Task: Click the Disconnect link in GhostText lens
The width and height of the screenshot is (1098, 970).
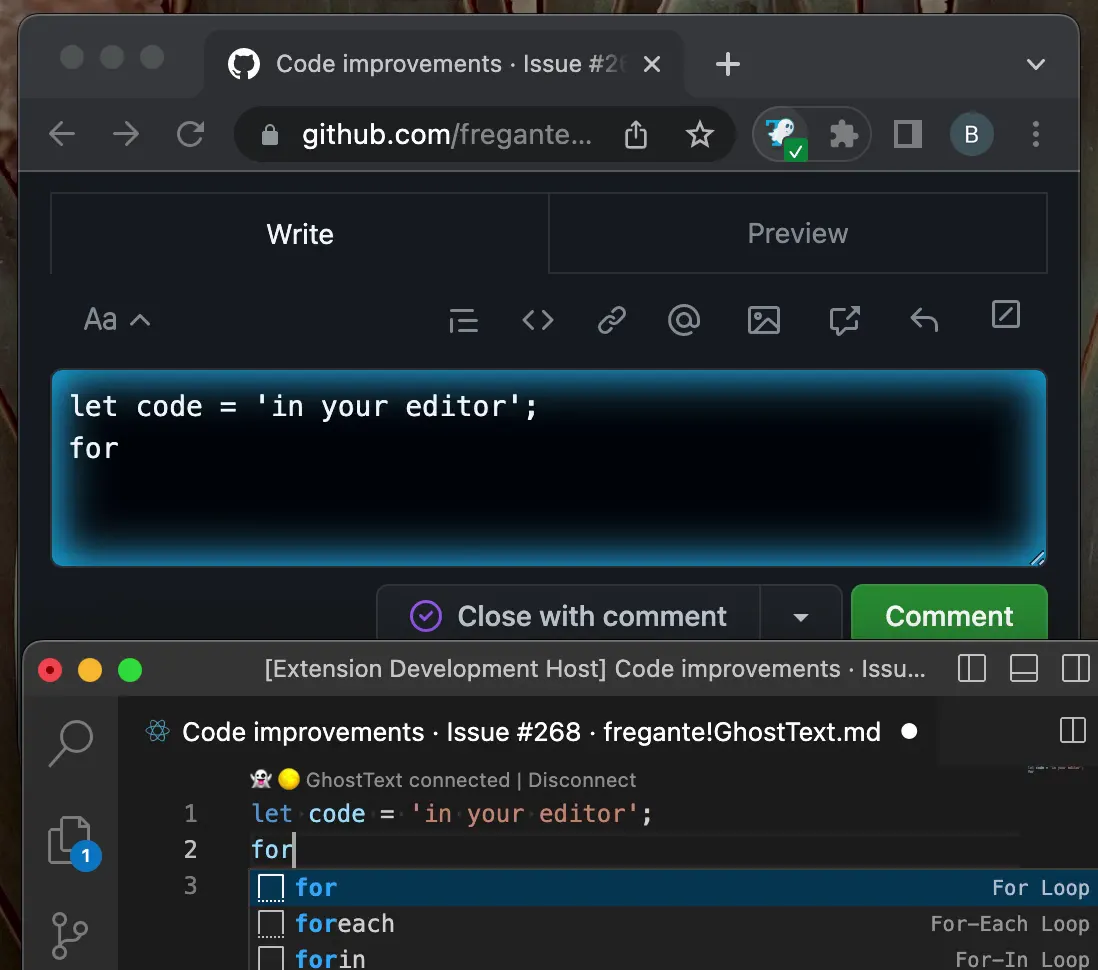Action: [582, 780]
